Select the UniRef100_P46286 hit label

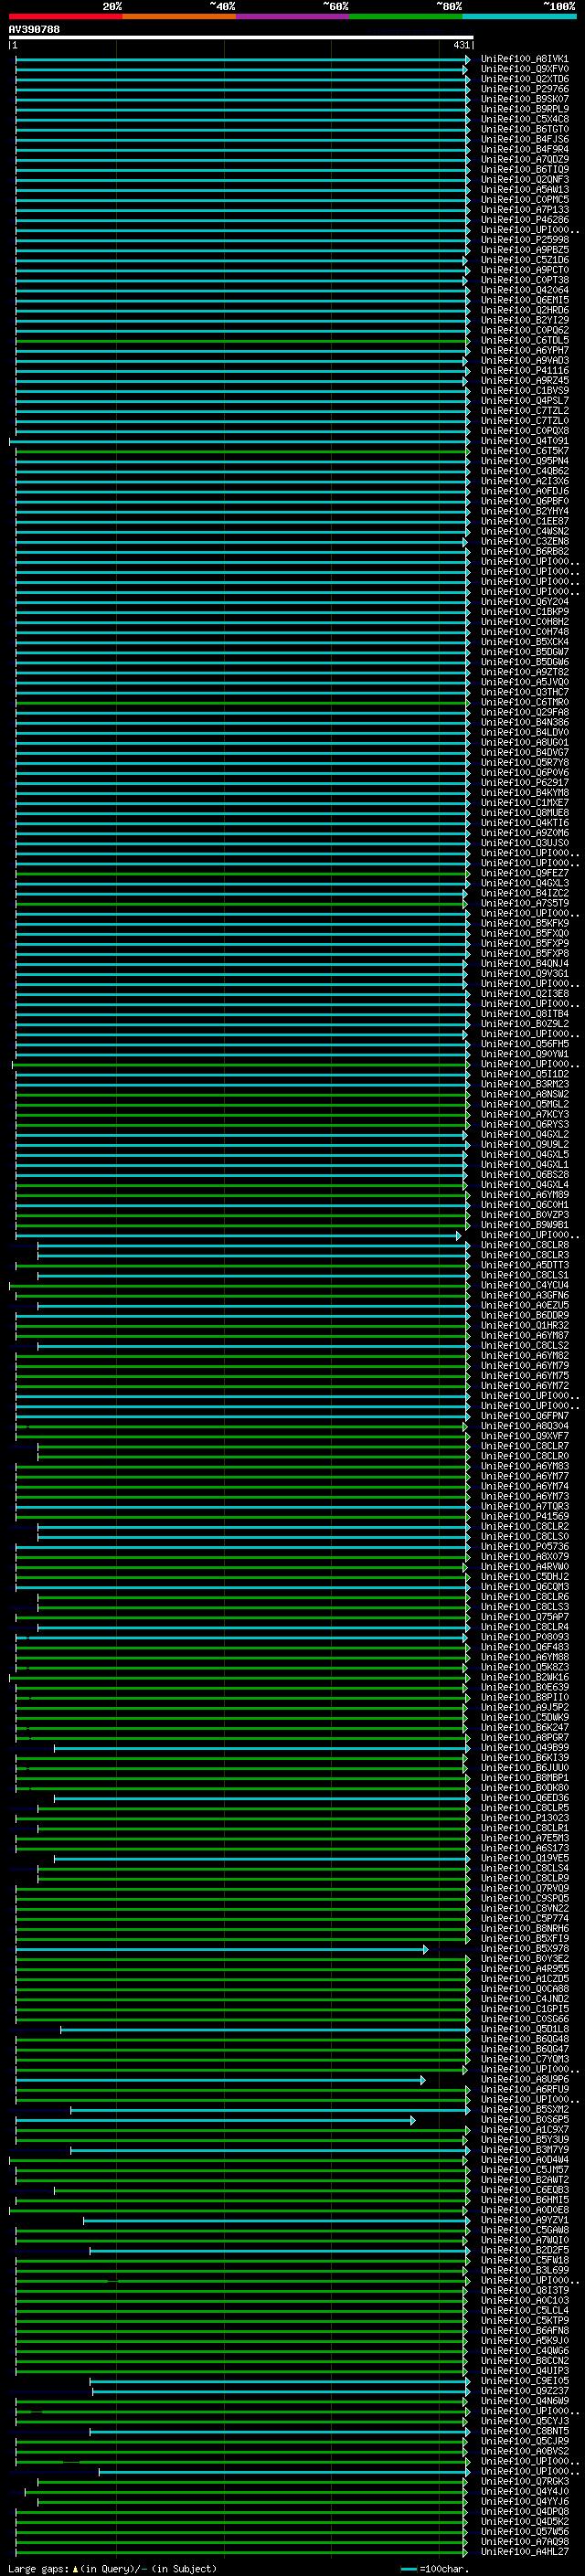pyautogui.click(x=524, y=220)
